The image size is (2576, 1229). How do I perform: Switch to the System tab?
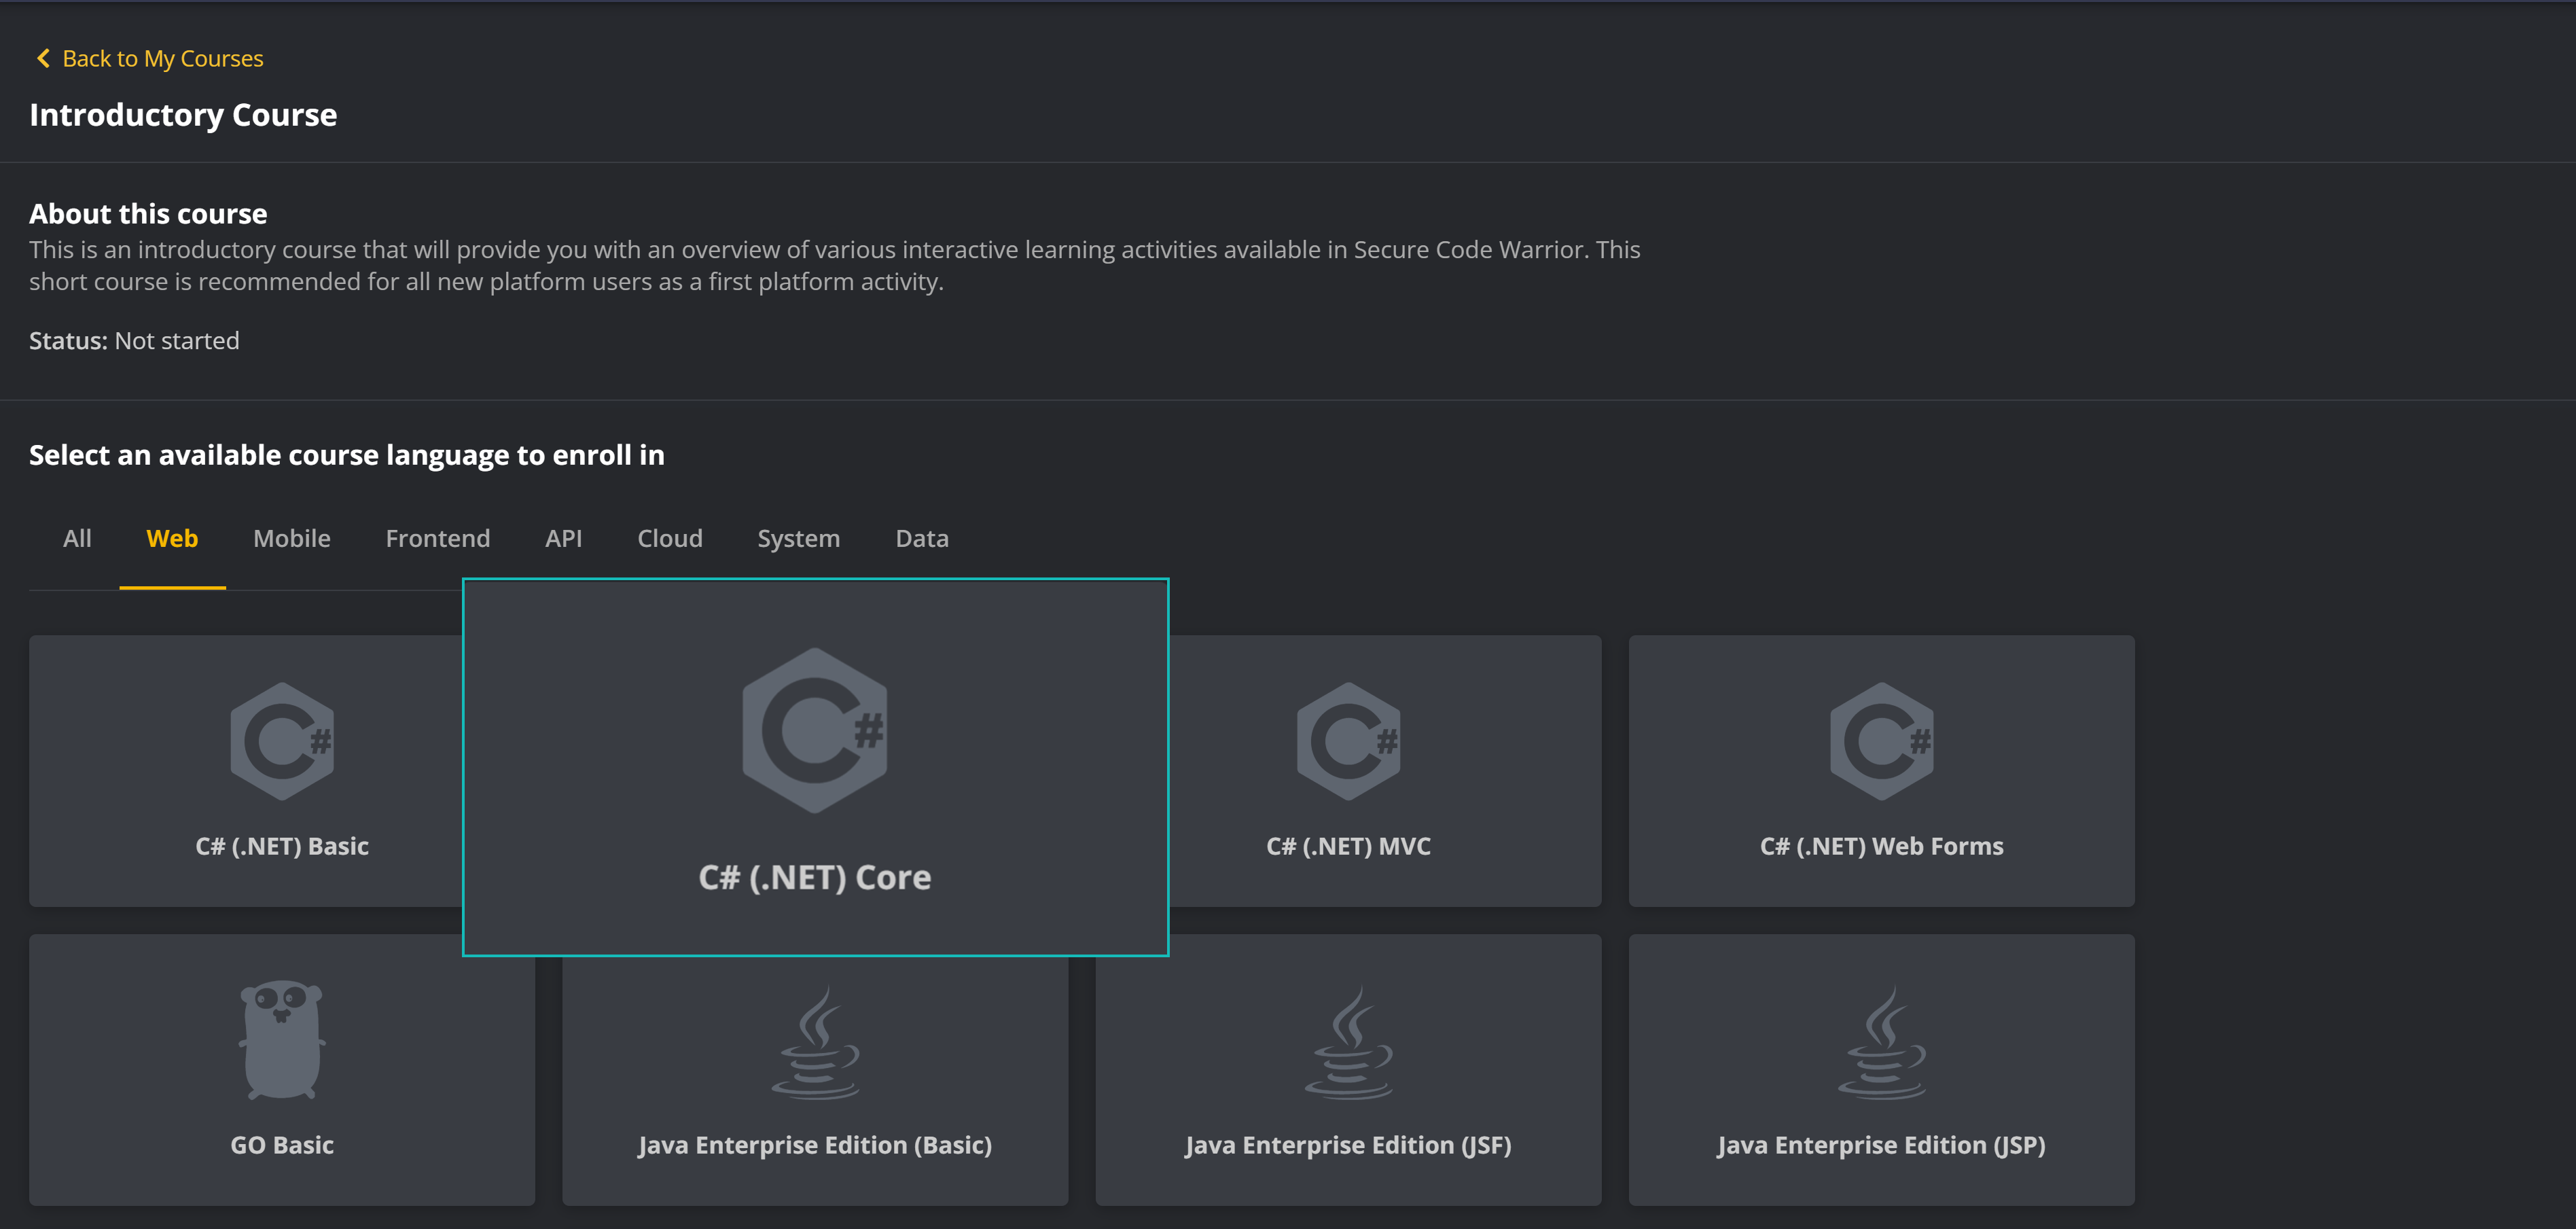(x=798, y=539)
